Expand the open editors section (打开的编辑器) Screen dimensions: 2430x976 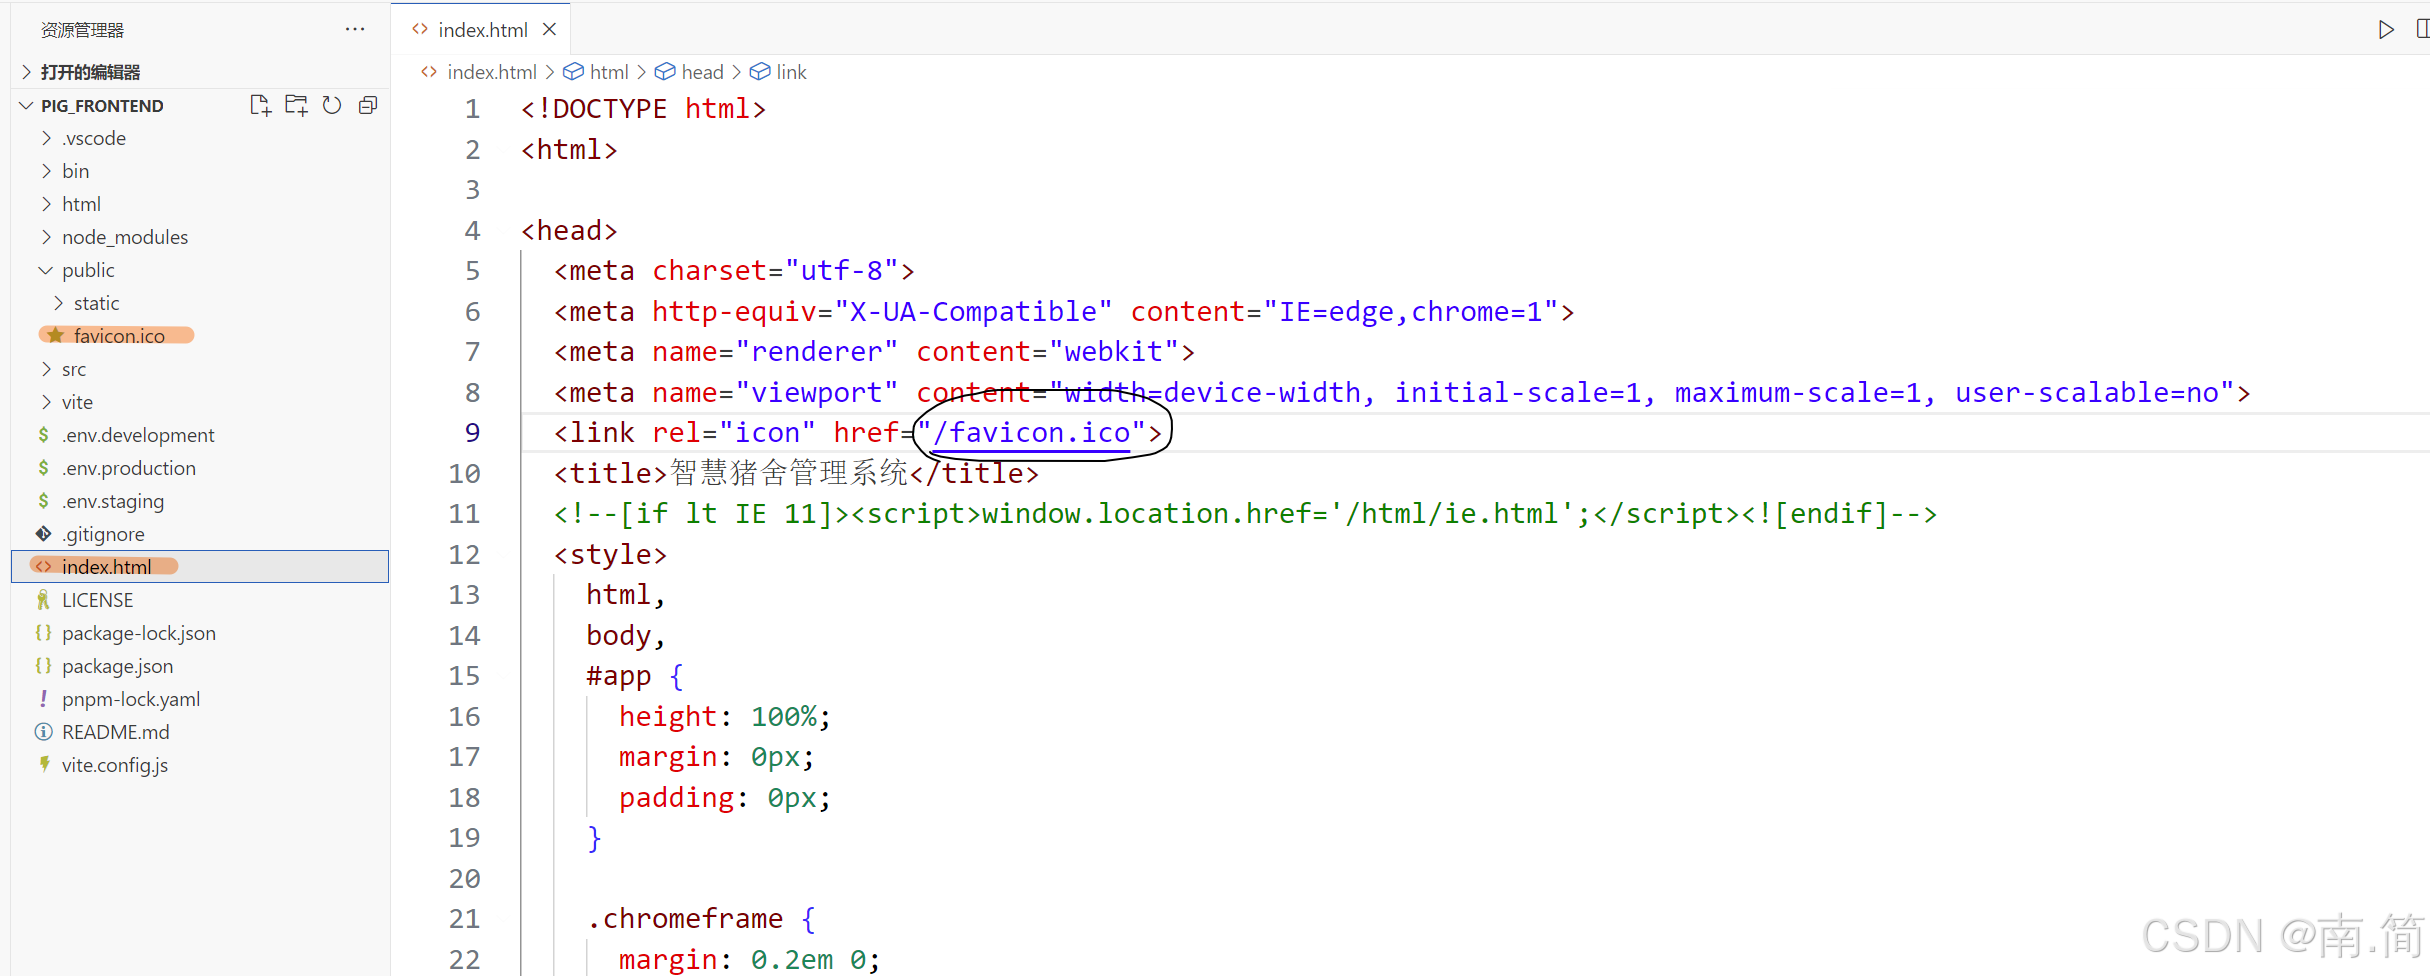tap(200, 72)
